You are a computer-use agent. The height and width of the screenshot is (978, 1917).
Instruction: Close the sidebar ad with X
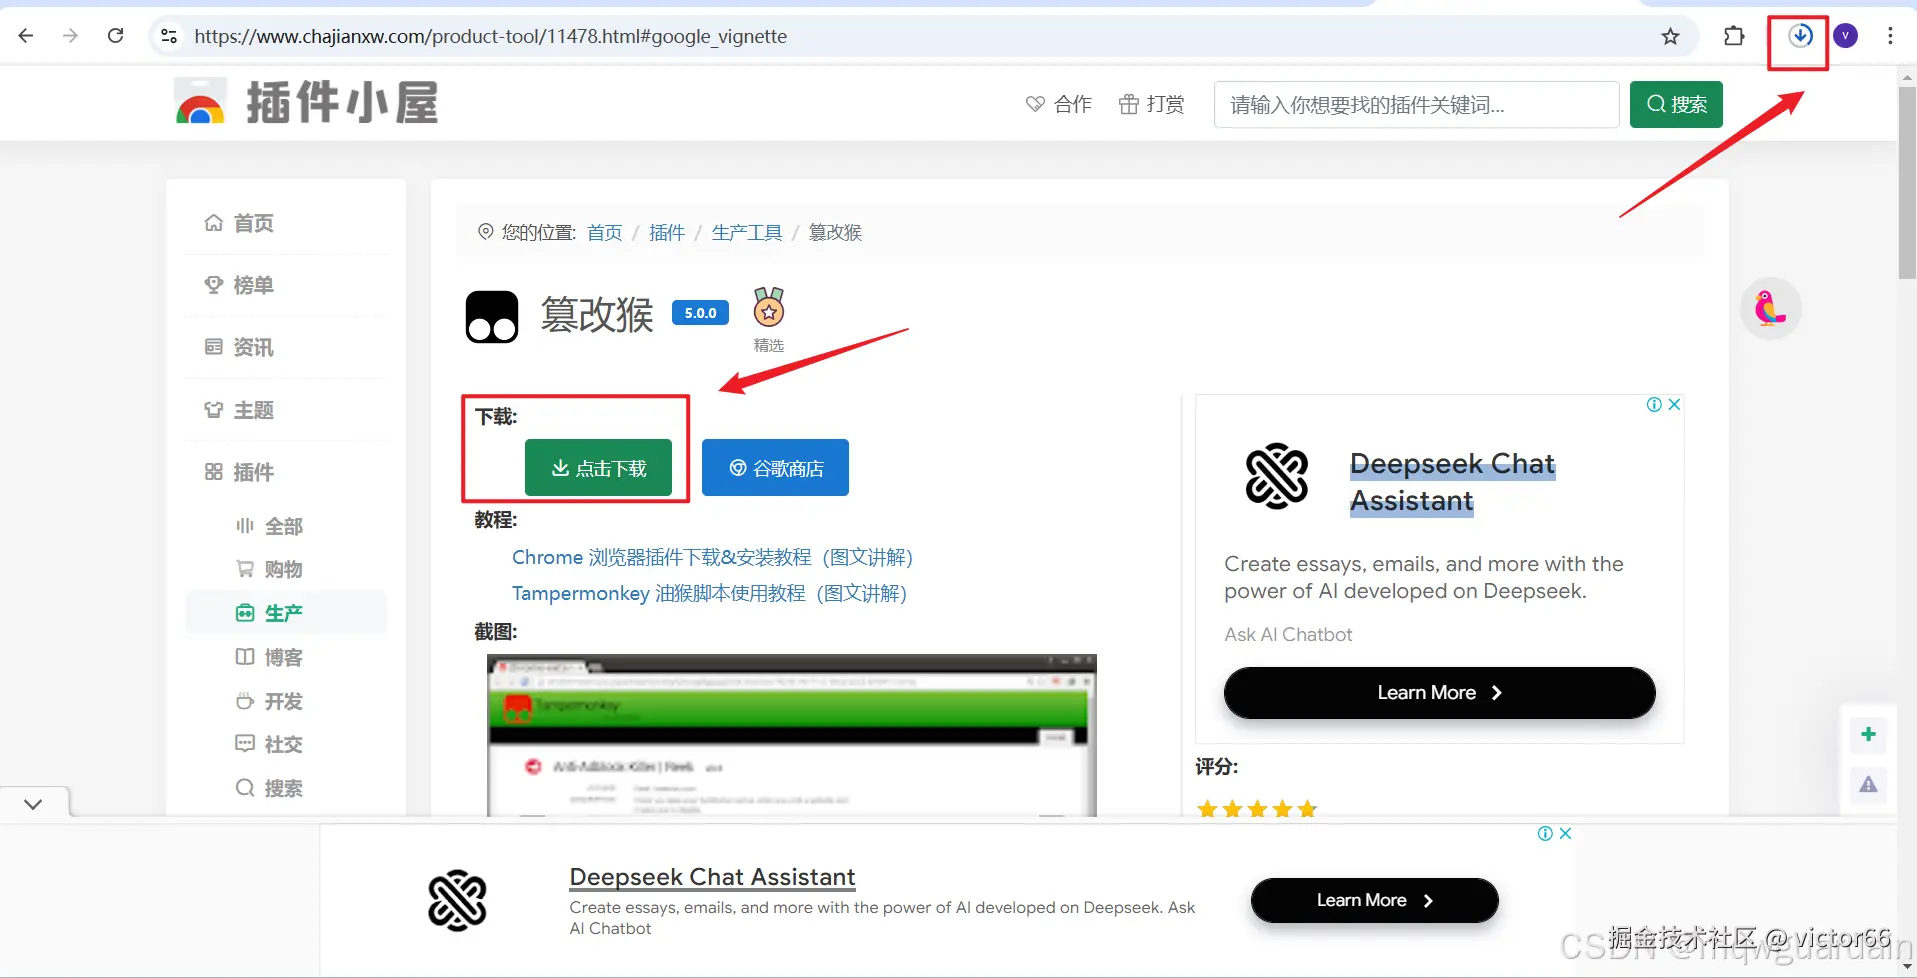coord(1674,404)
